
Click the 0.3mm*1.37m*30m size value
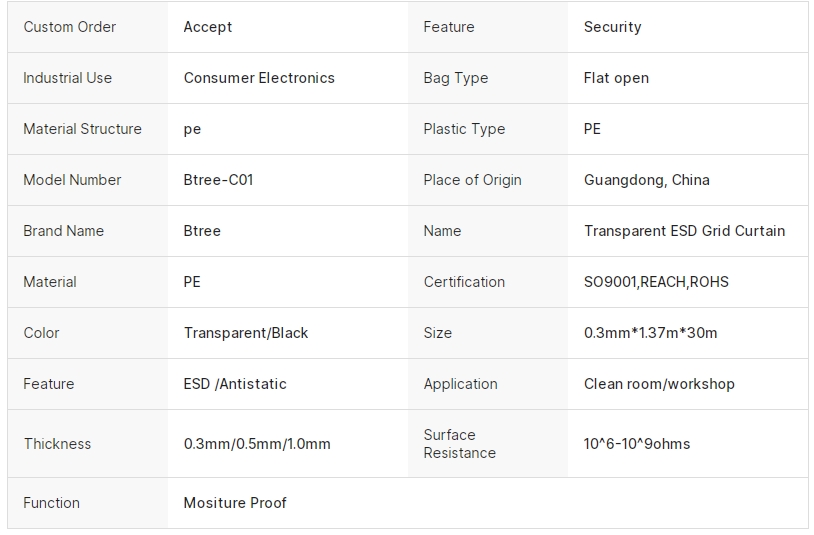click(650, 333)
